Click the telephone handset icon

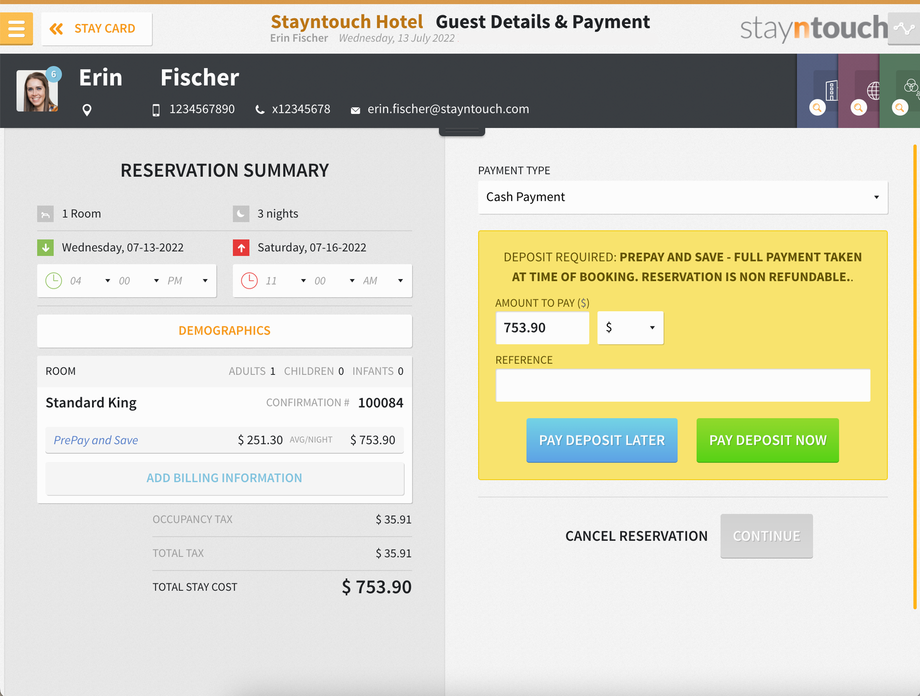pyautogui.click(x=259, y=110)
